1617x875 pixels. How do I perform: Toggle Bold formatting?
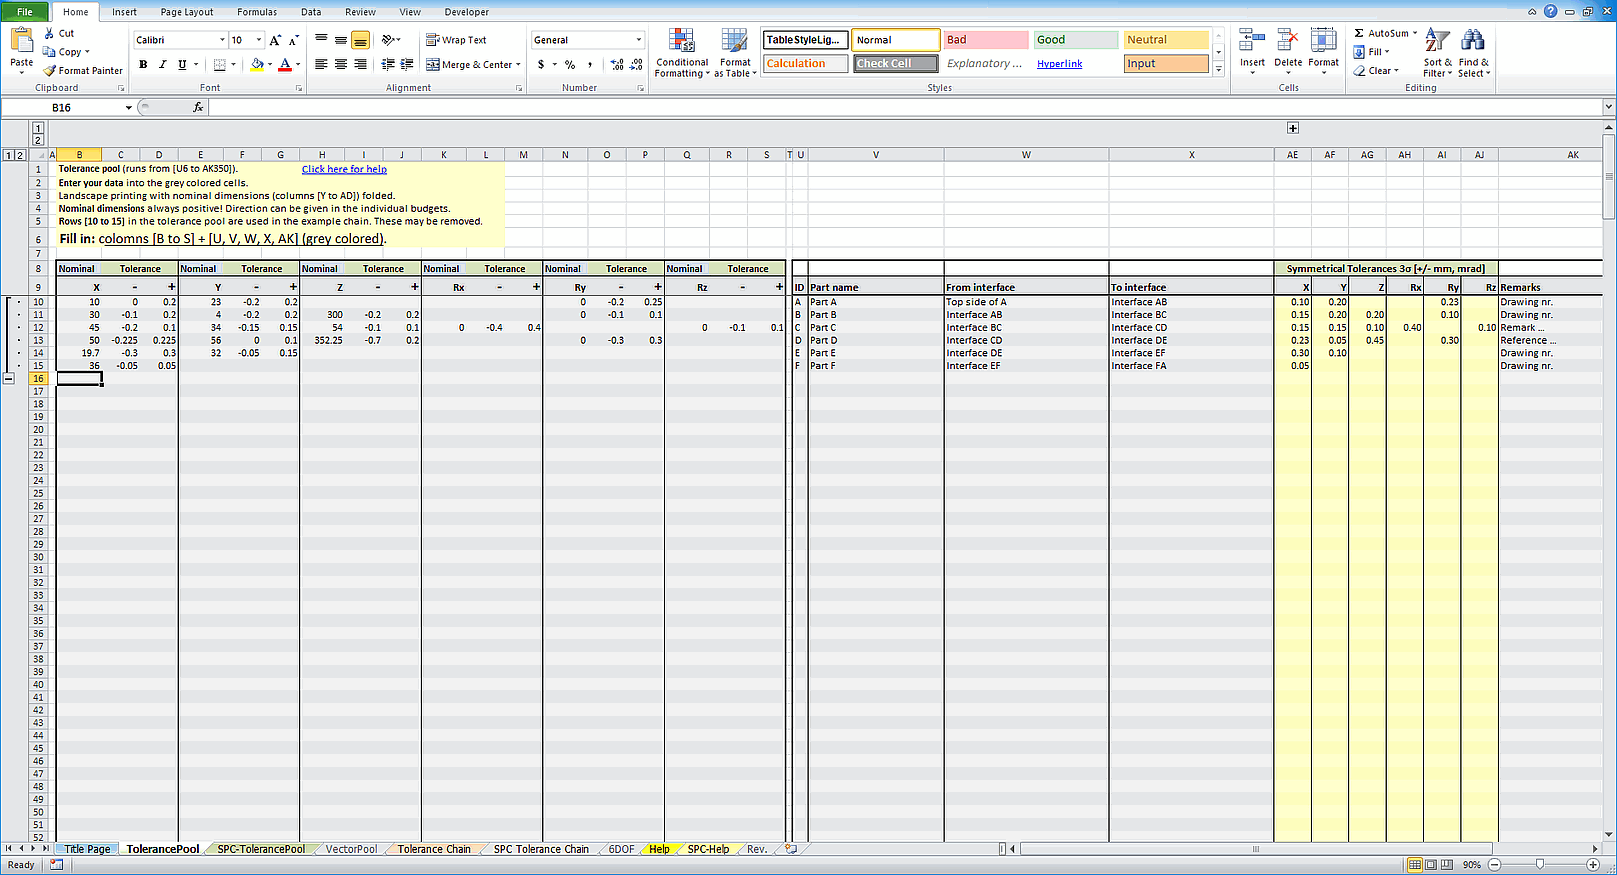pyautogui.click(x=143, y=65)
